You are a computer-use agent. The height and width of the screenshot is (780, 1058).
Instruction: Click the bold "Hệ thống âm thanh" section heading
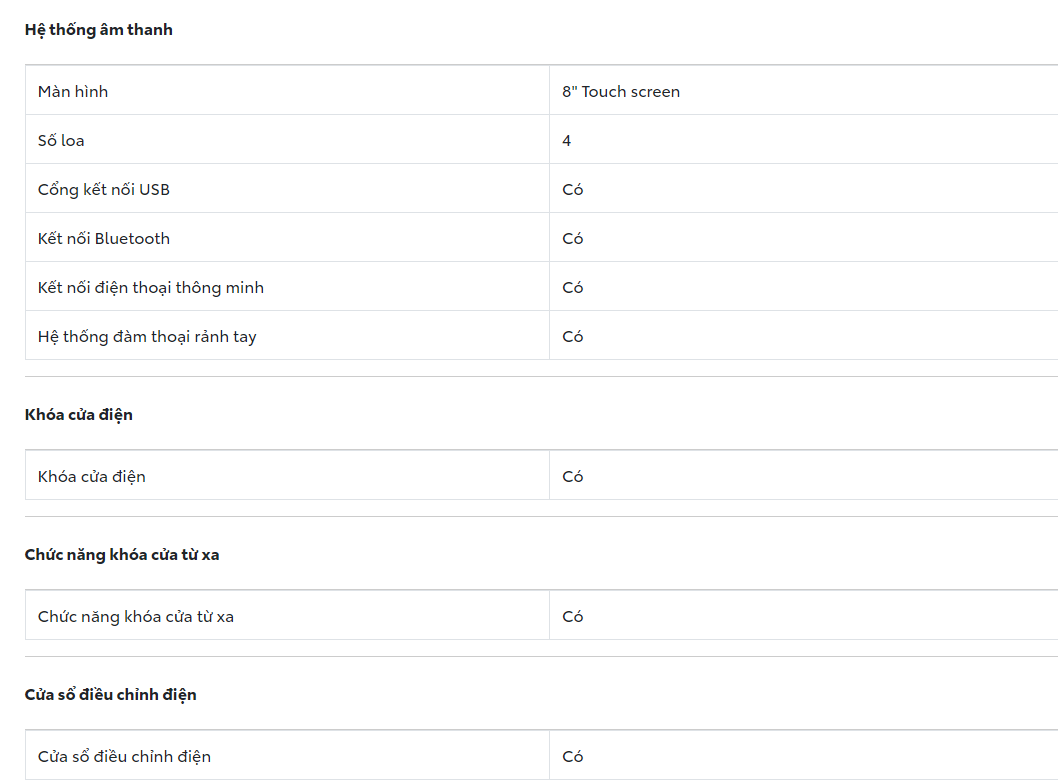click(x=98, y=30)
